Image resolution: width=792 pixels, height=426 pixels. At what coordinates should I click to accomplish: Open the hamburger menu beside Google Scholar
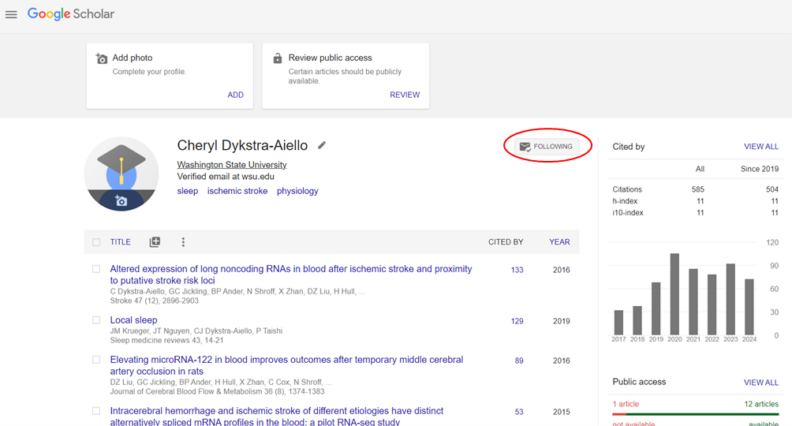11,15
